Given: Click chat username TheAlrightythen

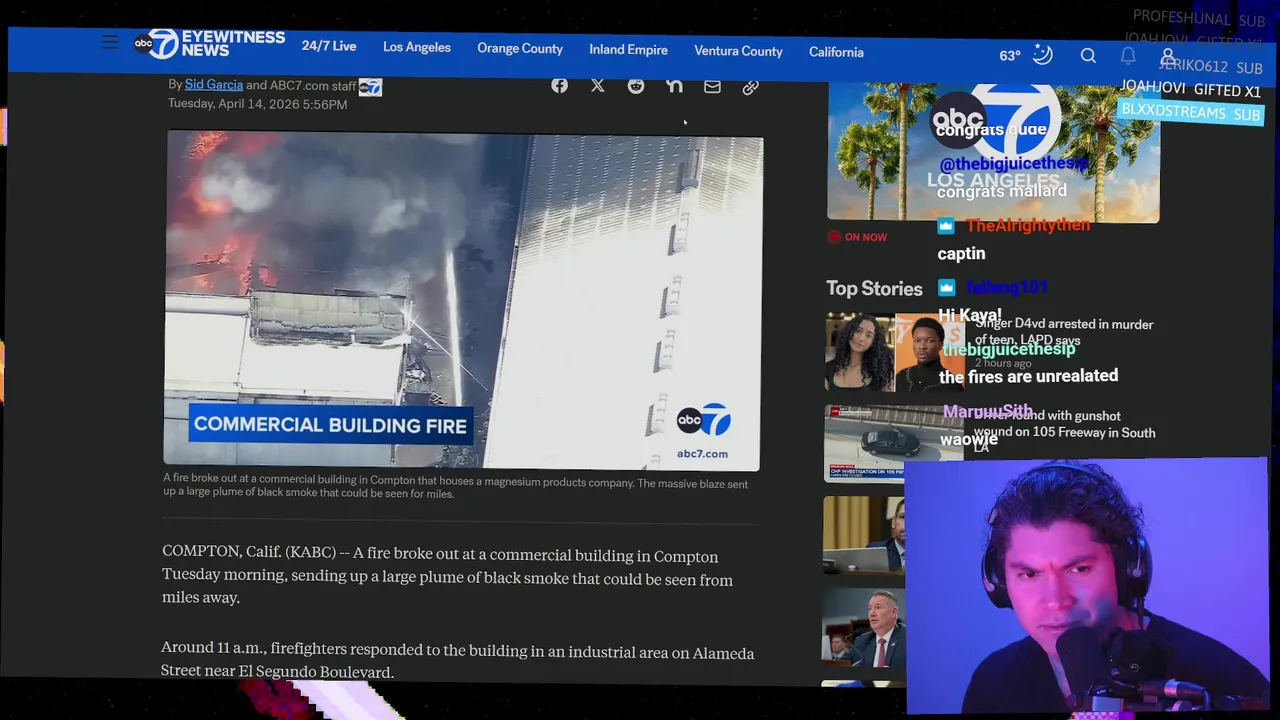Looking at the screenshot, I should click(1028, 225).
